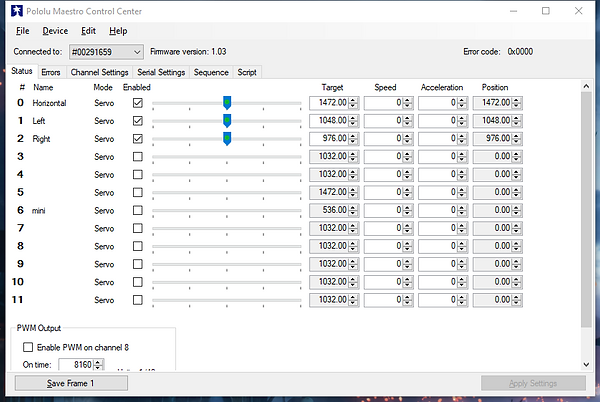
Task: Enable the mini channel 6 checkbox
Action: pos(138,210)
